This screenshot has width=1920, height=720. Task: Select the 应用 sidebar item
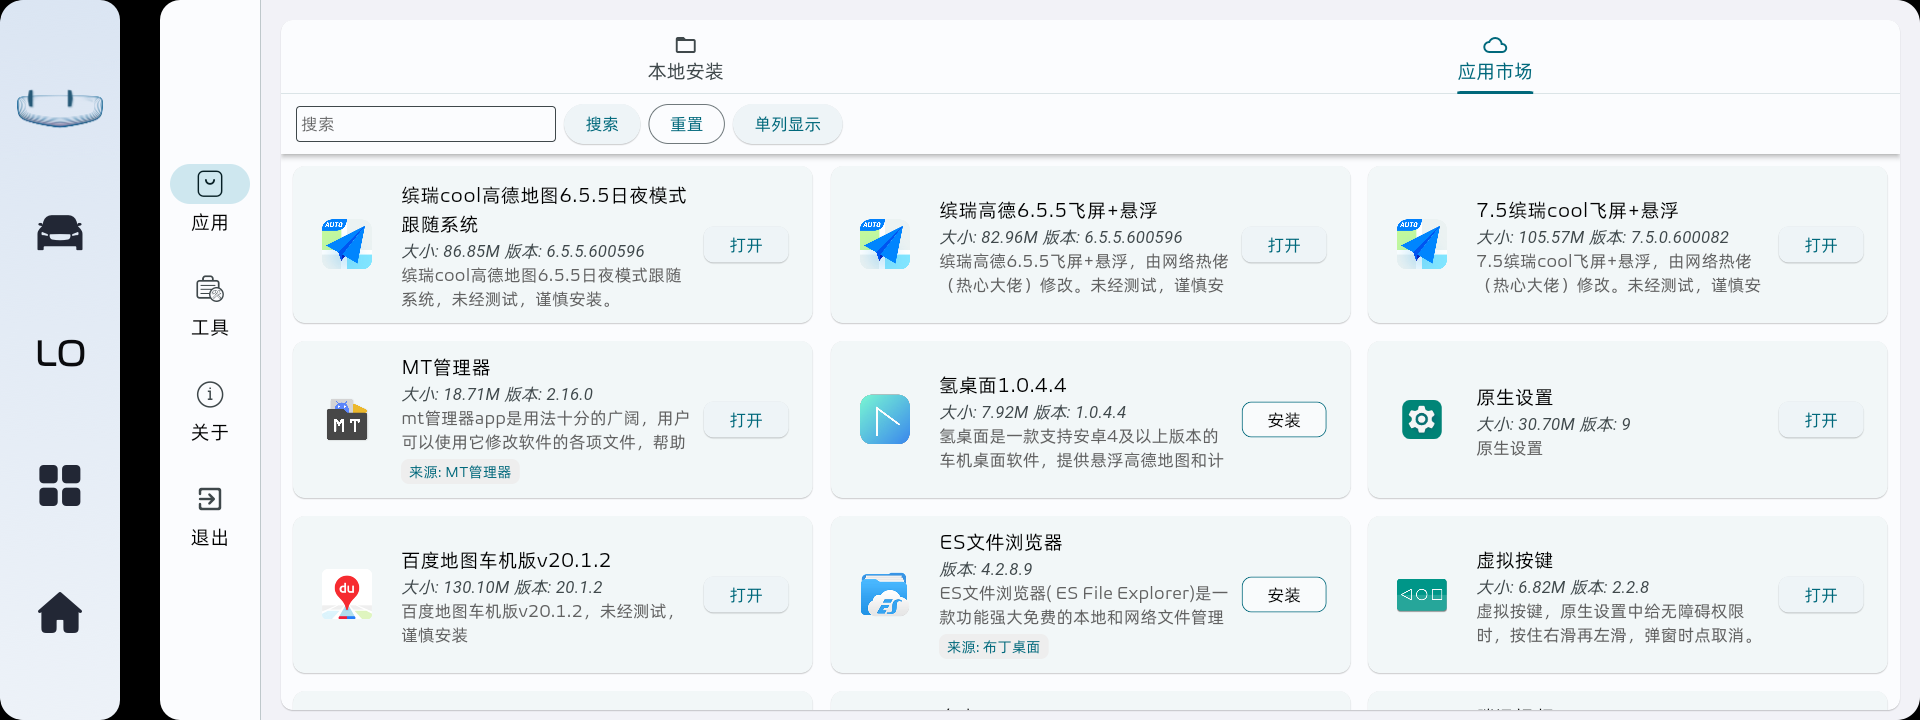coord(210,200)
